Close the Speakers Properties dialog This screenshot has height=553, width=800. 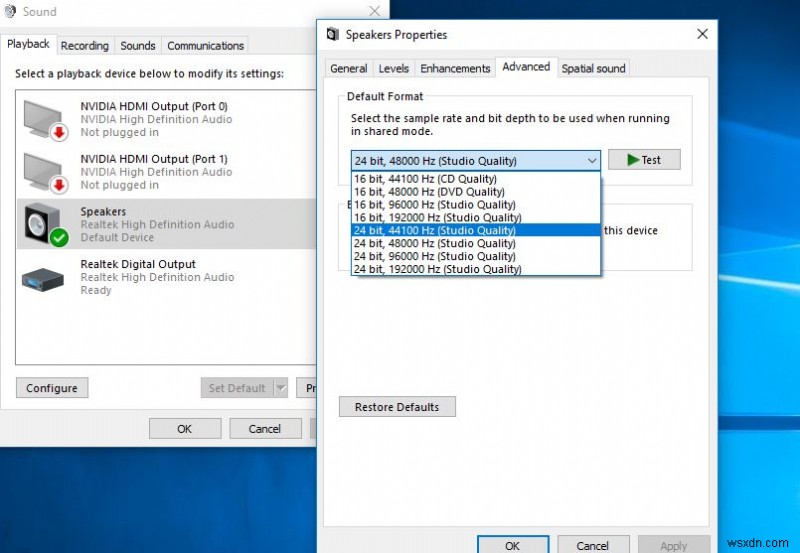pos(702,34)
